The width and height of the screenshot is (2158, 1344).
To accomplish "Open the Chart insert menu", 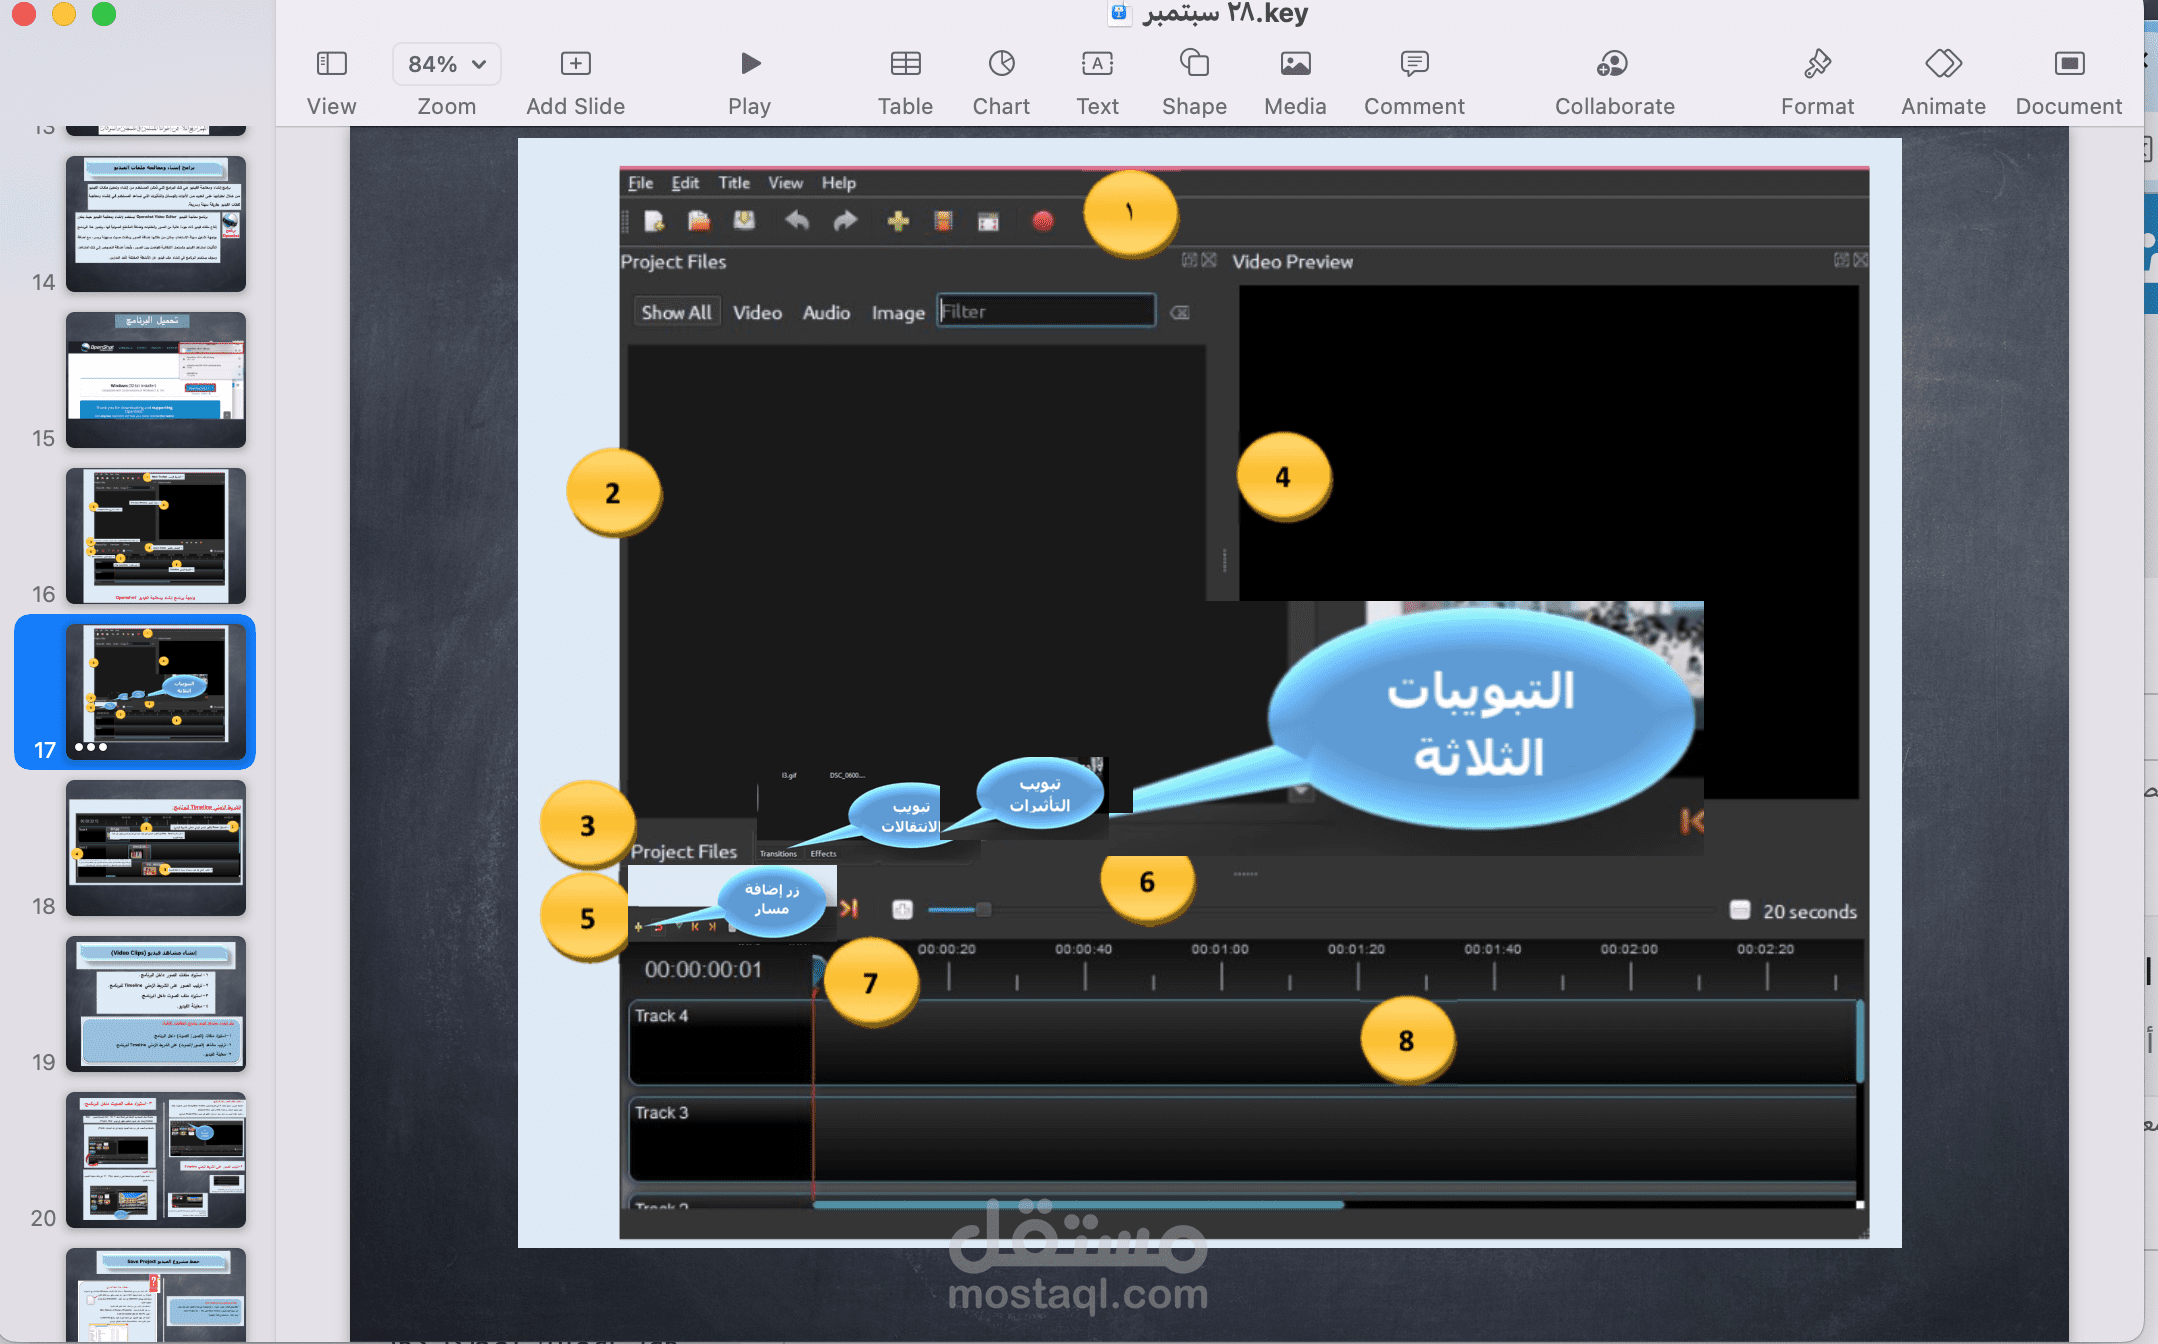I will [1001, 64].
